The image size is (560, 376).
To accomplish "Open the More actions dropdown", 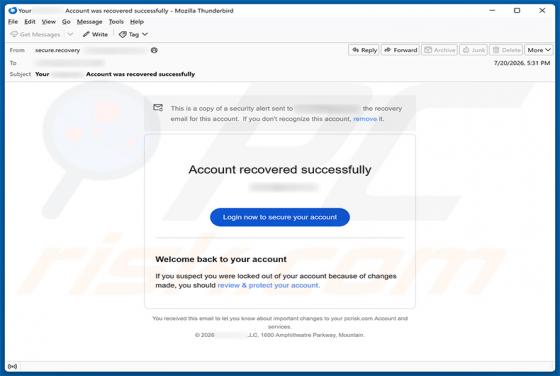I will [539, 50].
